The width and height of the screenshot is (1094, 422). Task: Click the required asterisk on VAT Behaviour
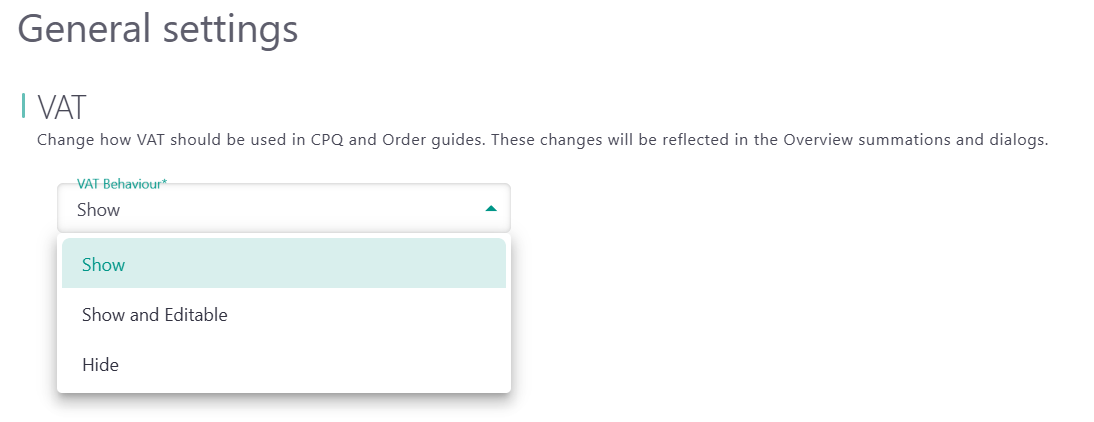click(164, 184)
